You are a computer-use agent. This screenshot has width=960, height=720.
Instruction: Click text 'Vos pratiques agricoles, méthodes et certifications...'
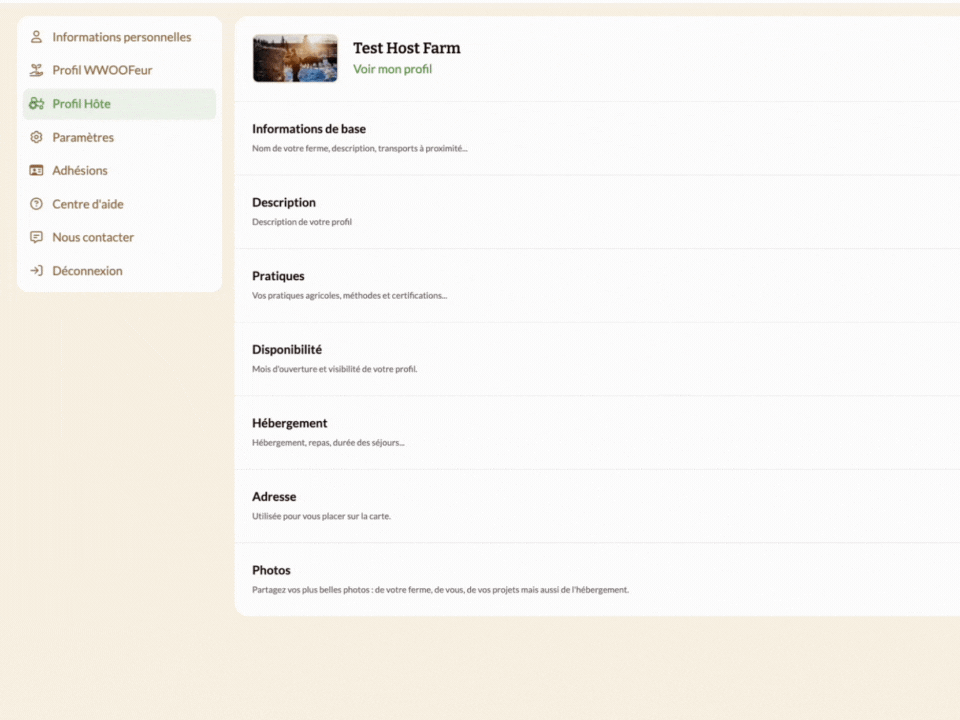[350, 295]
